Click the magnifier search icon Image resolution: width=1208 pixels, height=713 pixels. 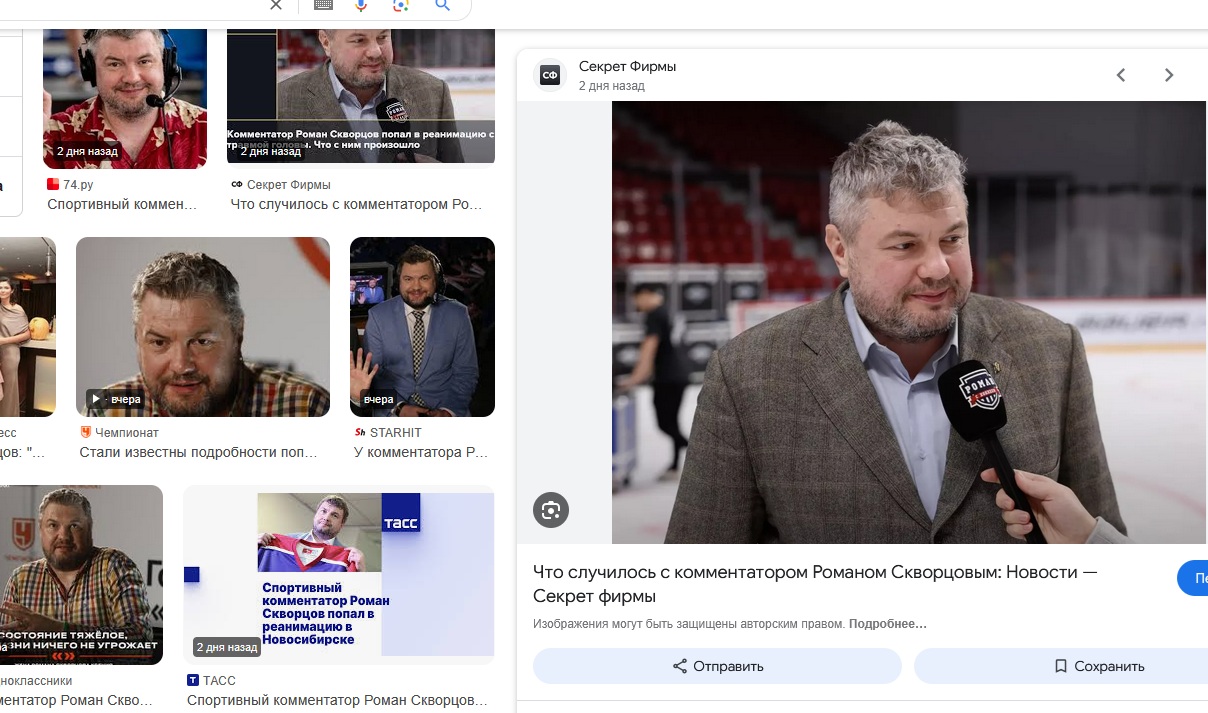coord(442,5)
